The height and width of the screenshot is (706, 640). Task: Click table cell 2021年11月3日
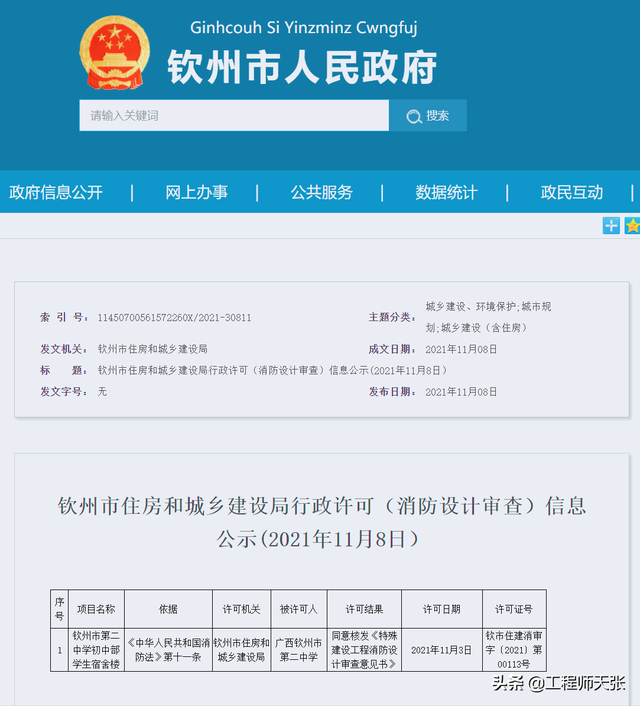(x=441, y=650)
